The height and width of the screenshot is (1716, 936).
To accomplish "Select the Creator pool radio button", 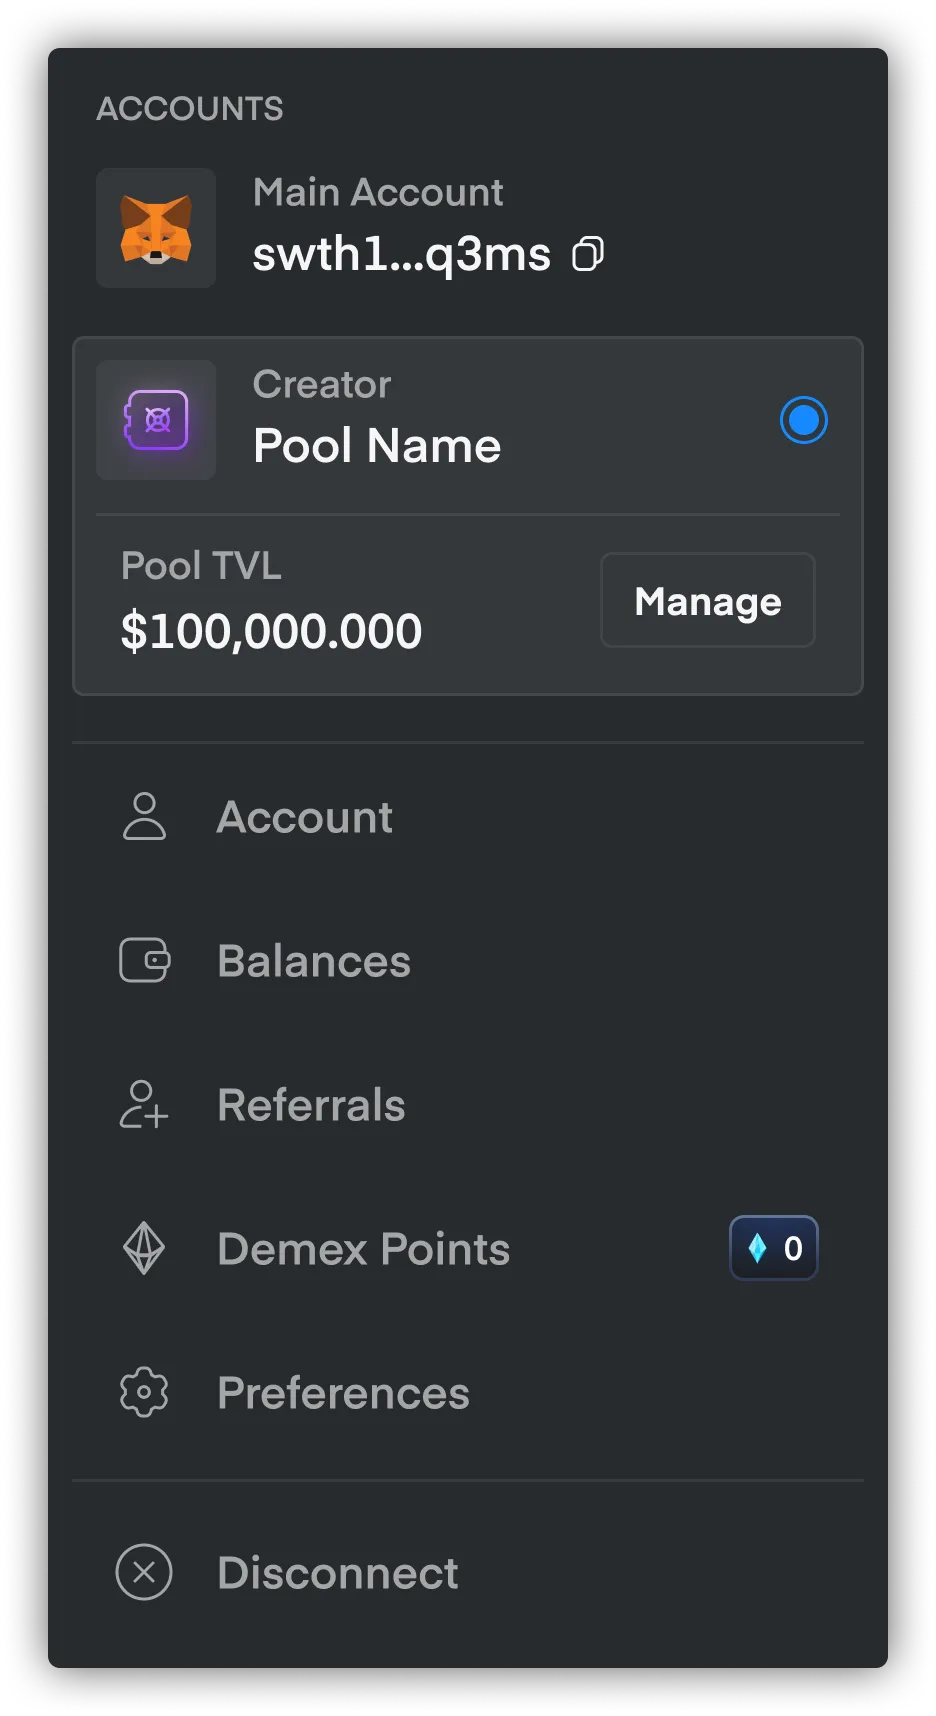I will 804,420.
